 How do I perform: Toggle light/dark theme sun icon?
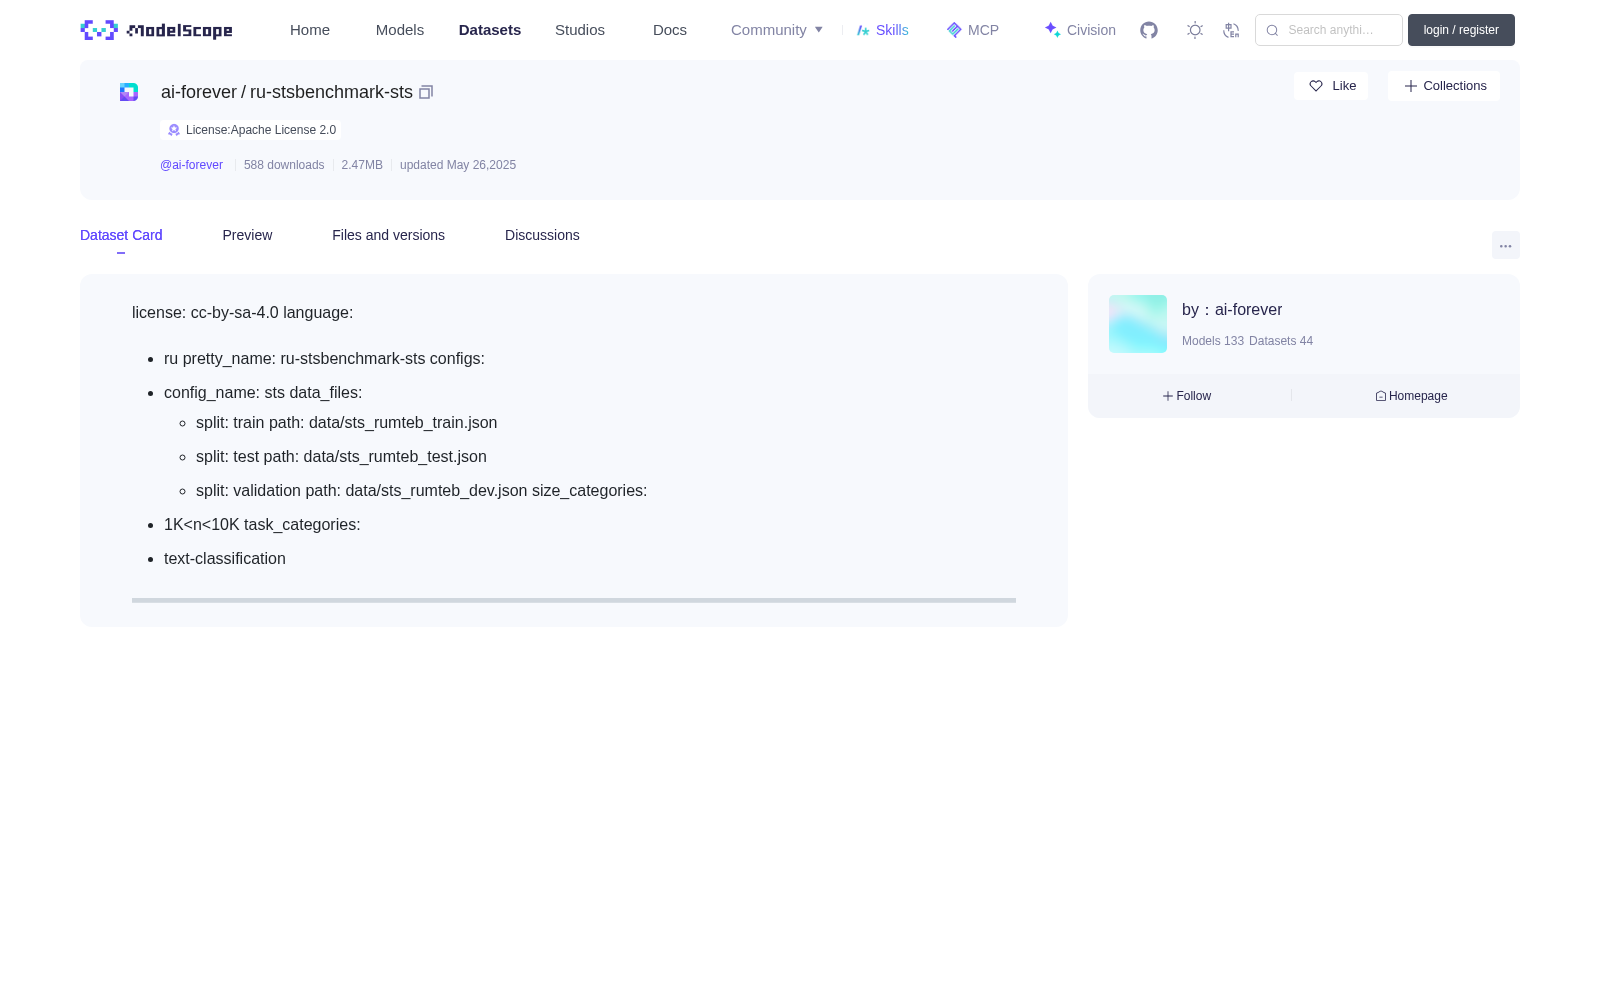1195,30
